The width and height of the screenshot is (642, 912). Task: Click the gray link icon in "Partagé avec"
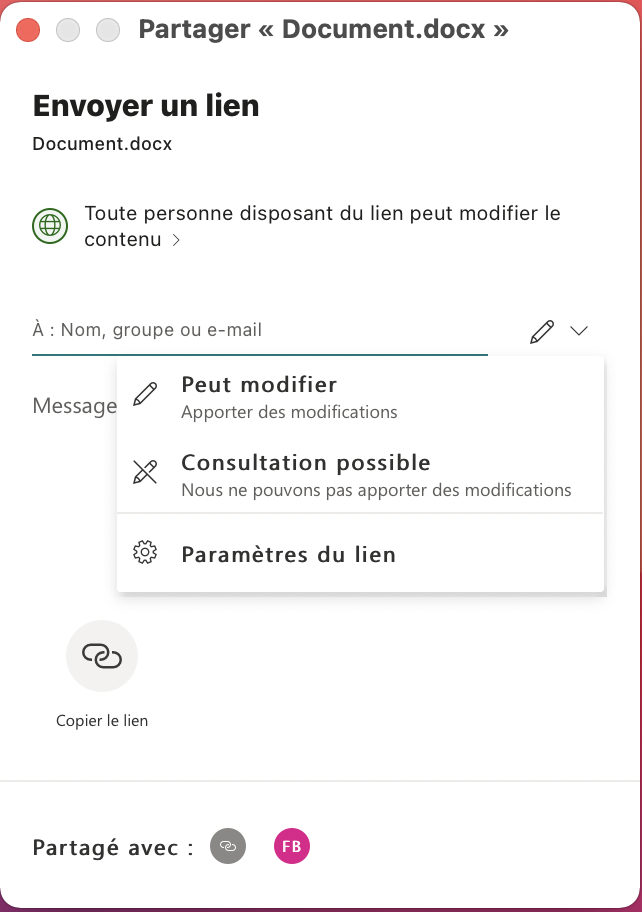(228, 847)
